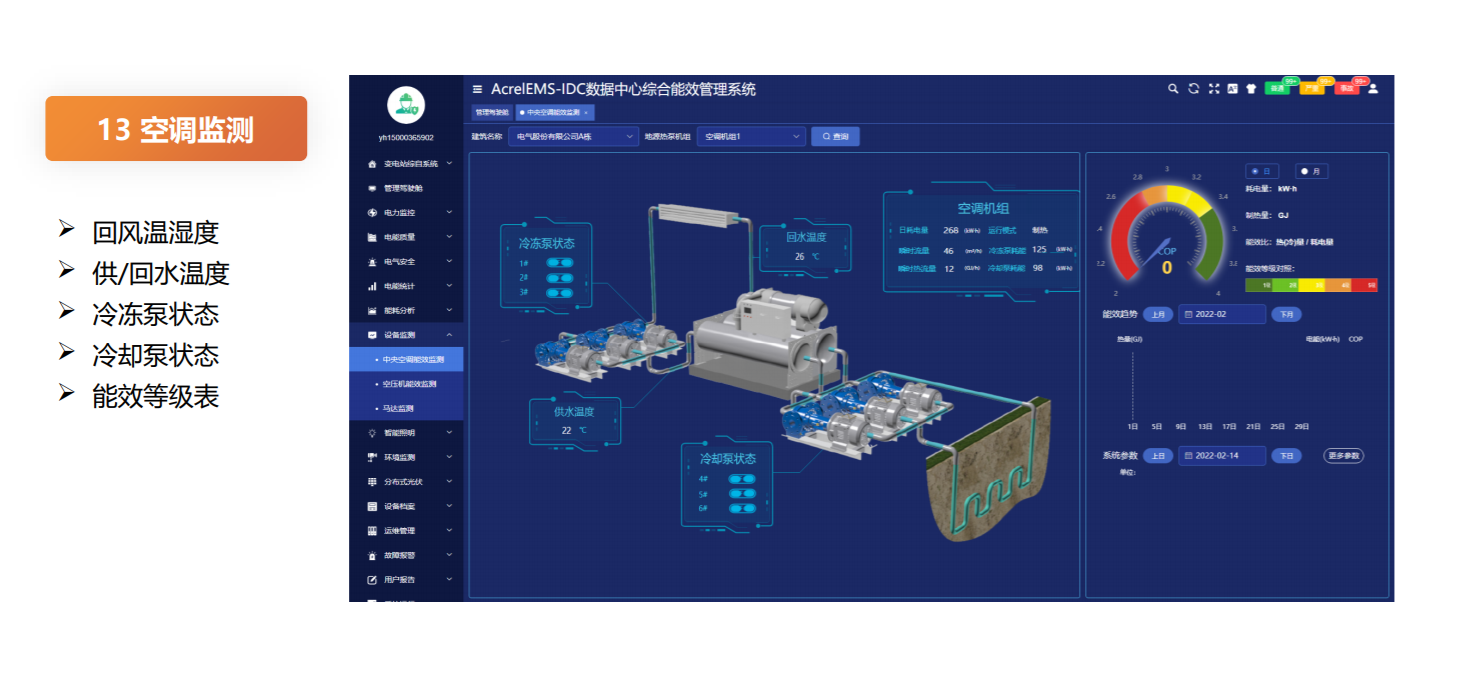The width and height of the screenshot is (1458, 681).
Task: Click calendar icon in 2022-02 date field
Action: click(x=1188, y=314)
